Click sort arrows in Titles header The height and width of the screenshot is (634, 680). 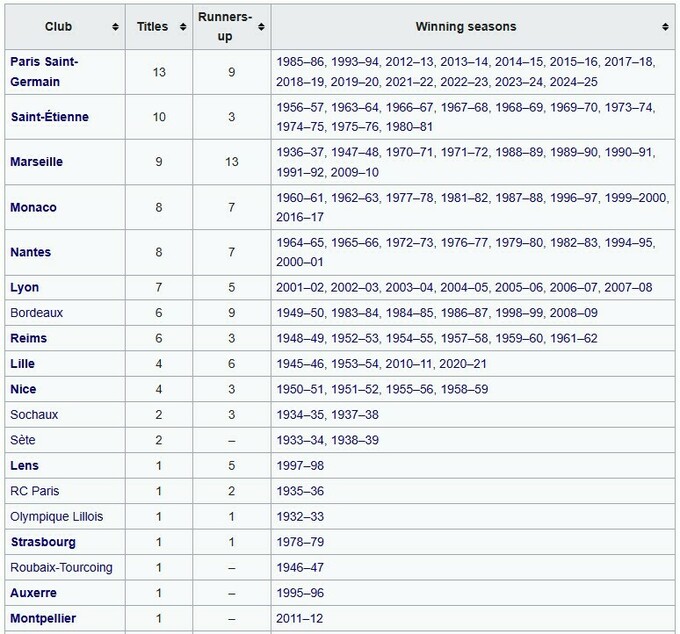[183, 27]
